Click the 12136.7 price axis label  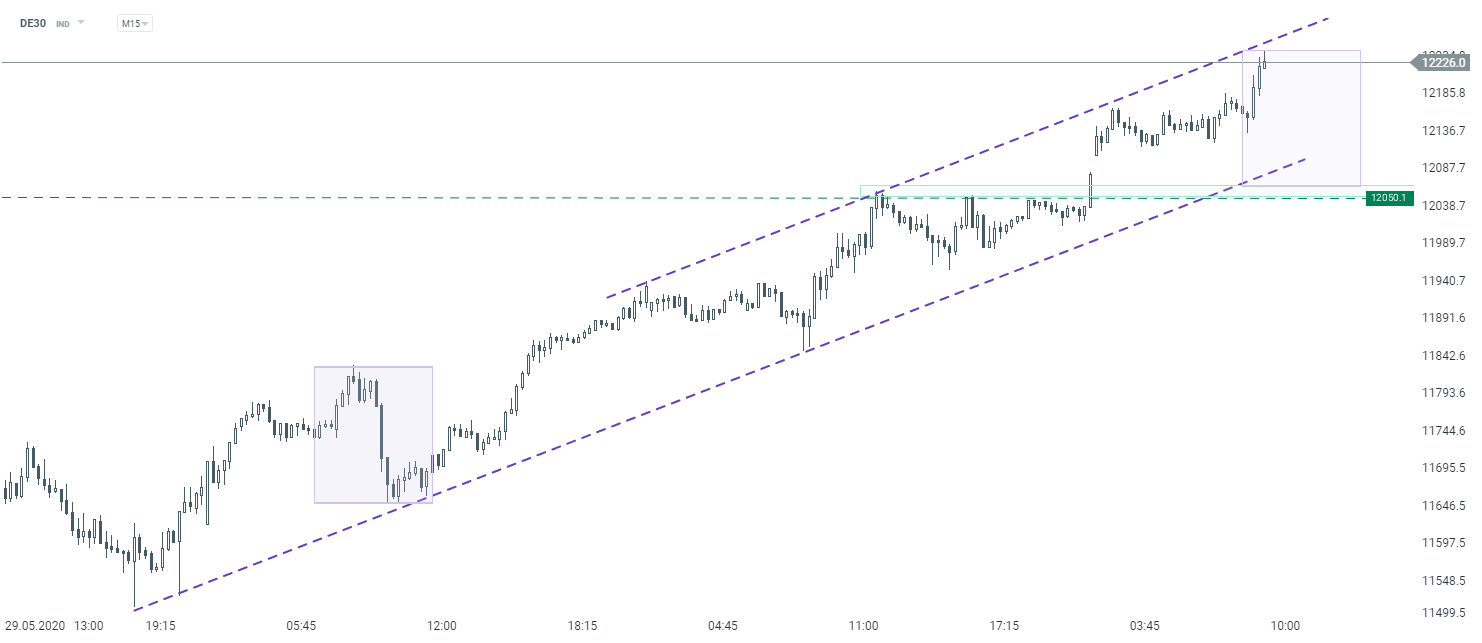click(x=1444, y=130)
